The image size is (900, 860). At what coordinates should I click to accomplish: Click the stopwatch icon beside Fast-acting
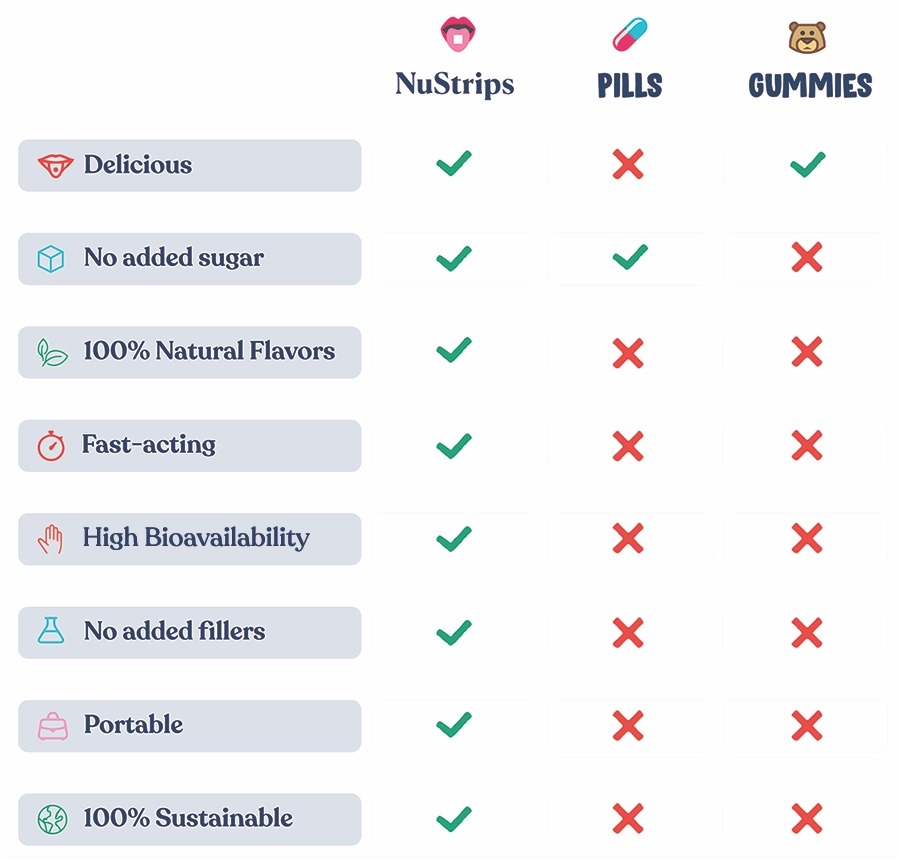pyautogui.click(x=51, y=446)
